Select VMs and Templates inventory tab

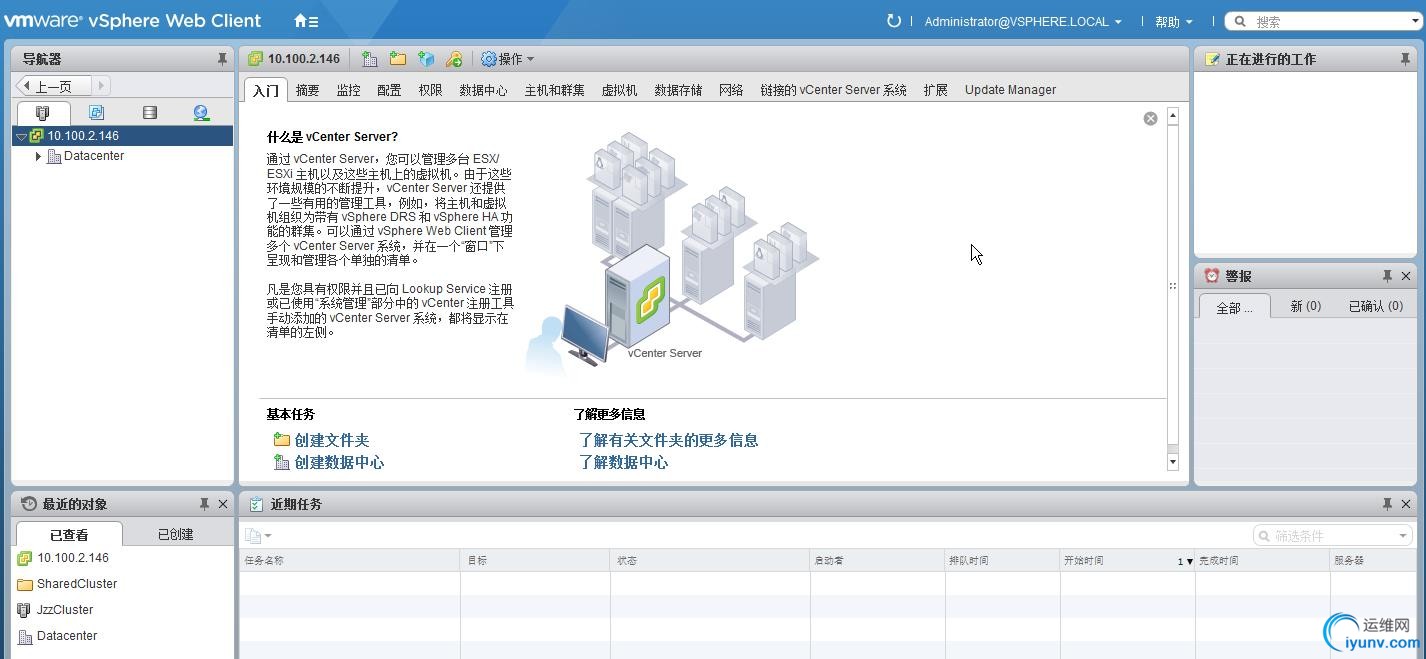point(96,113)
